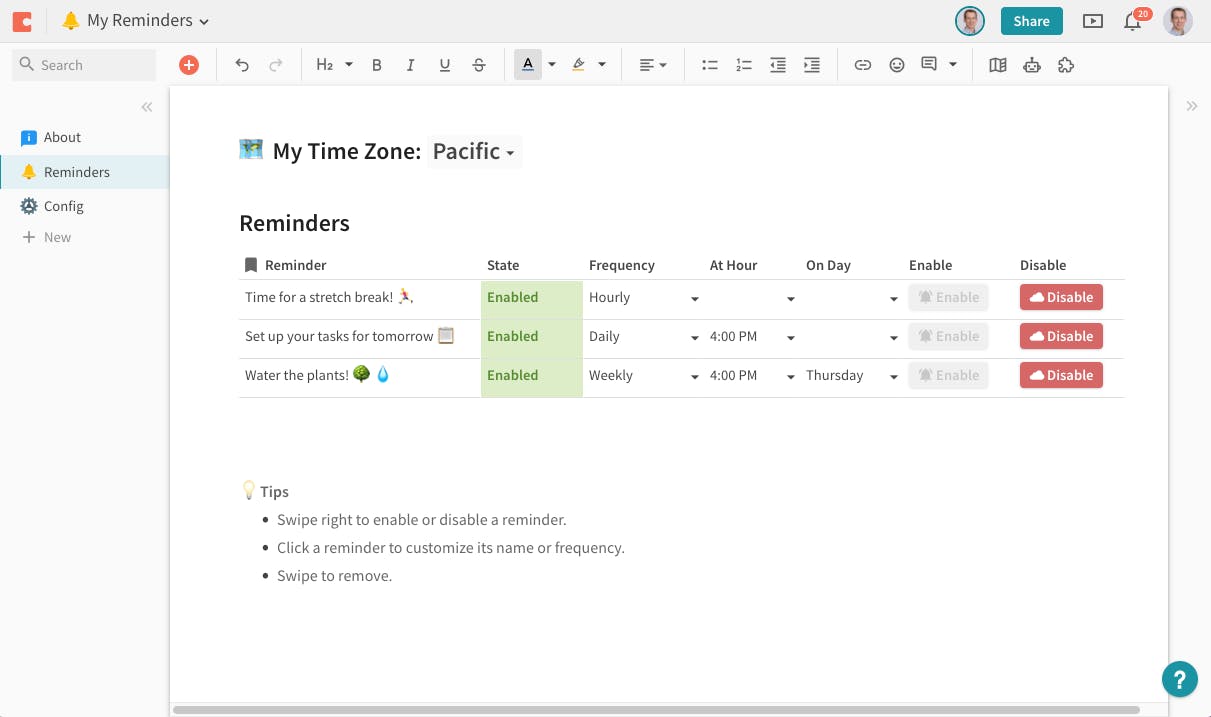Toggle strikethrough formatting
The height and width of the screenshot is (717, 1211).
pos(479,65)
